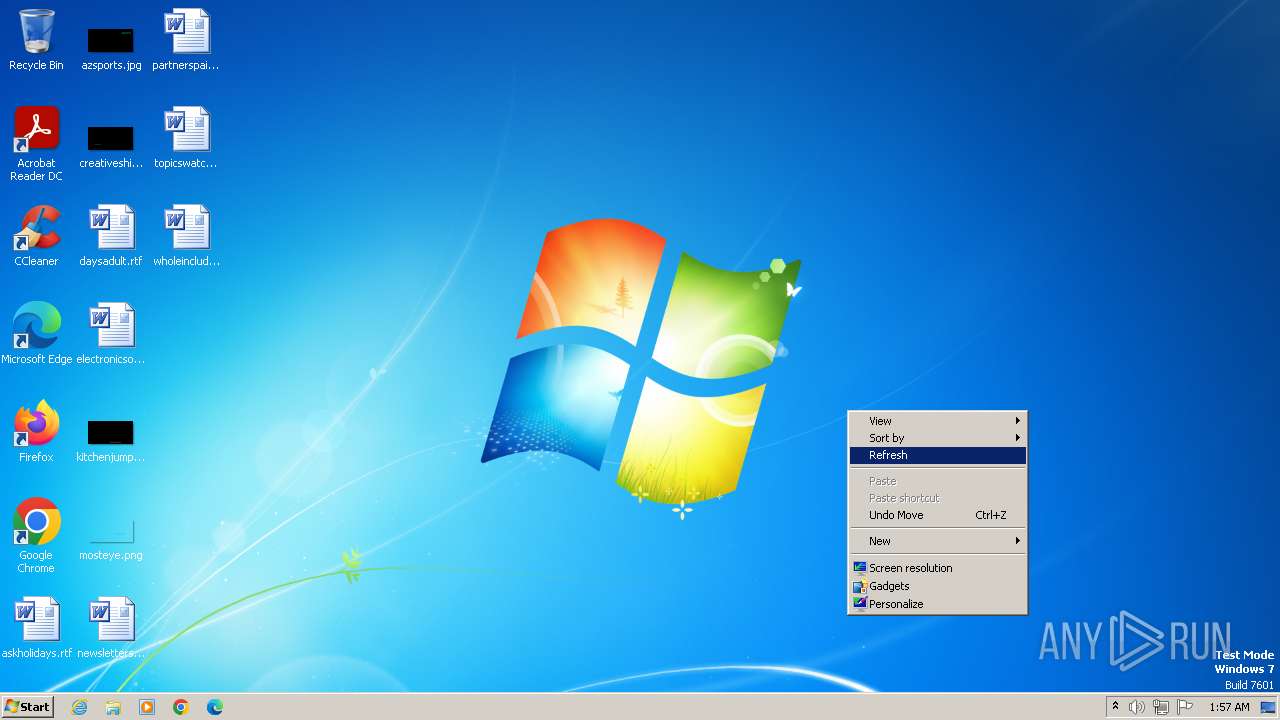Select the electronicso… Word document
The width and height of the screenshot is (1280, 720).
(111, 334)
